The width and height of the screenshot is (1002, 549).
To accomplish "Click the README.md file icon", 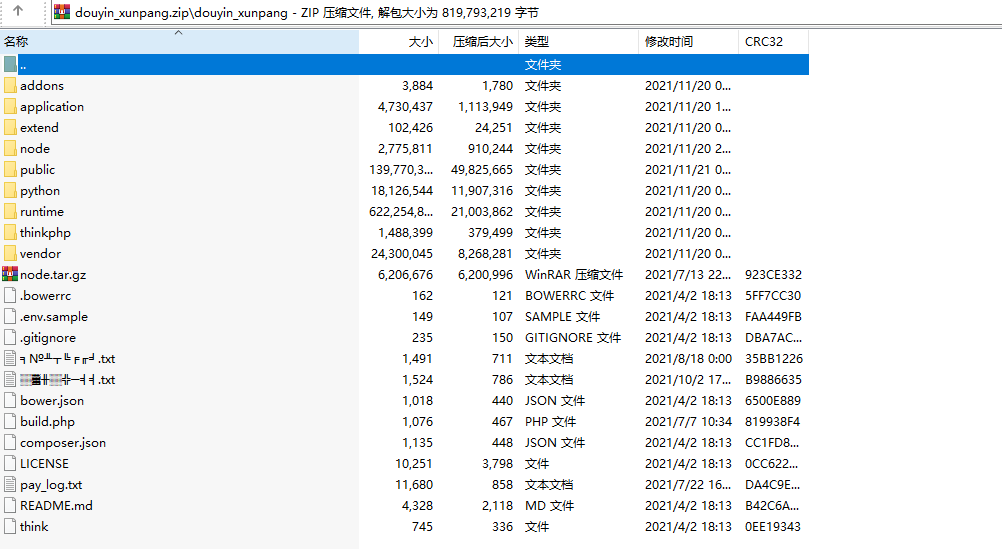I will pos(10,506).
